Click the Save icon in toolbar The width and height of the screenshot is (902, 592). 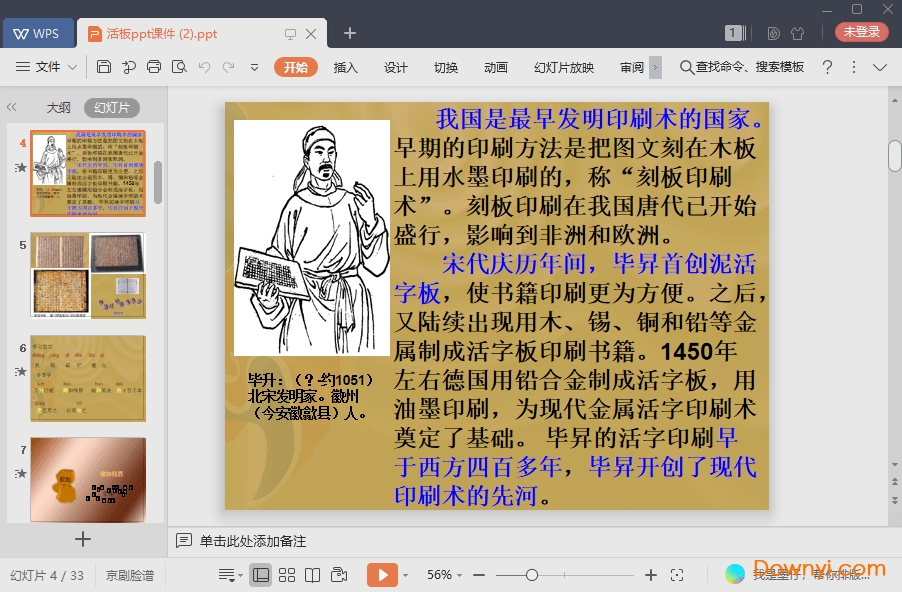pyautogui.click(x=104, y=67)
